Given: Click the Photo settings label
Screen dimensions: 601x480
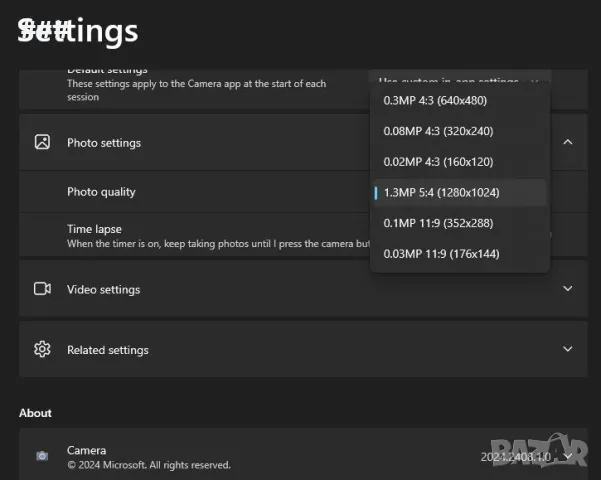Looking at the screenshot, I should coord(104,143).
